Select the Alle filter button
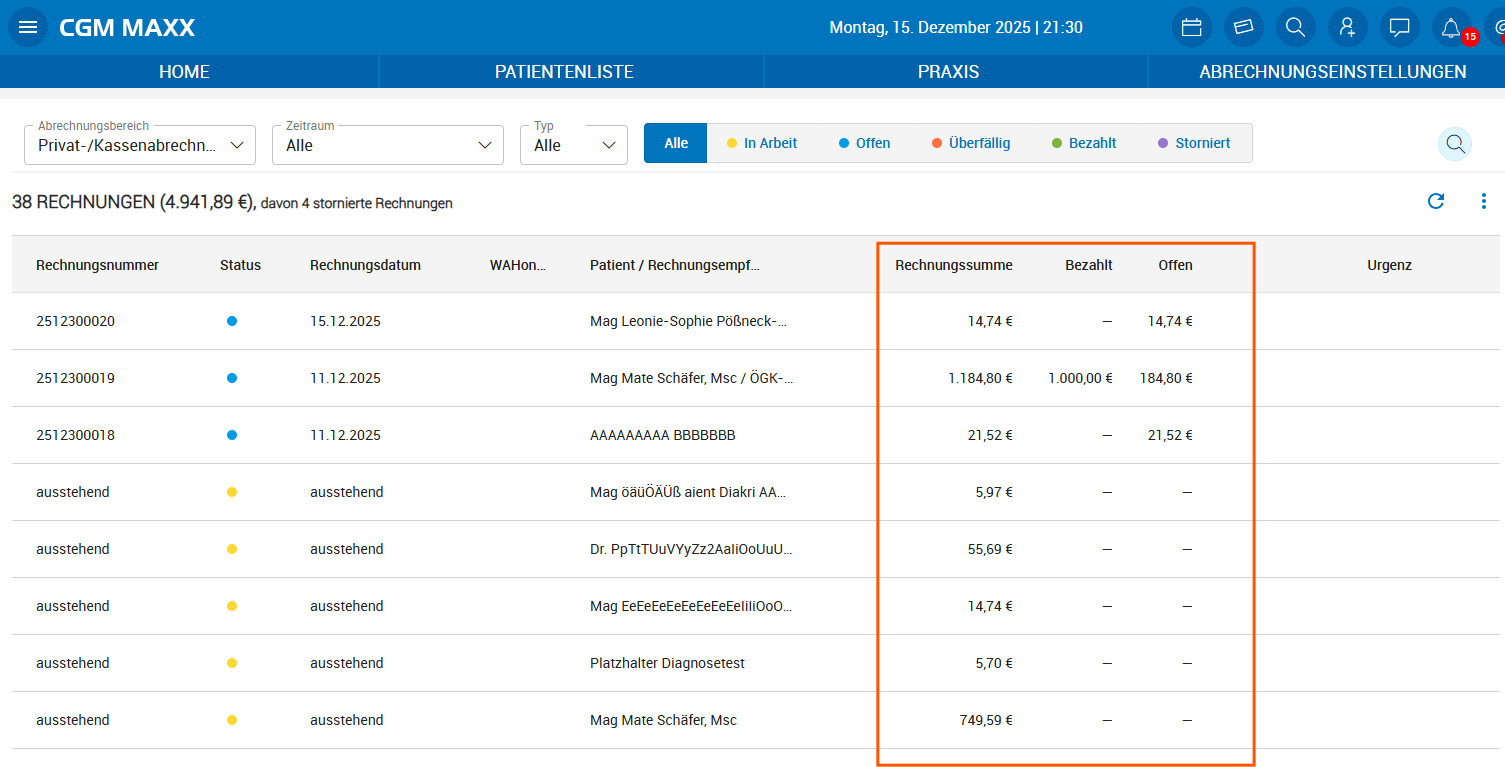Image resolution: width=1505 pixels, height=767 pixels. pos(676,143)
